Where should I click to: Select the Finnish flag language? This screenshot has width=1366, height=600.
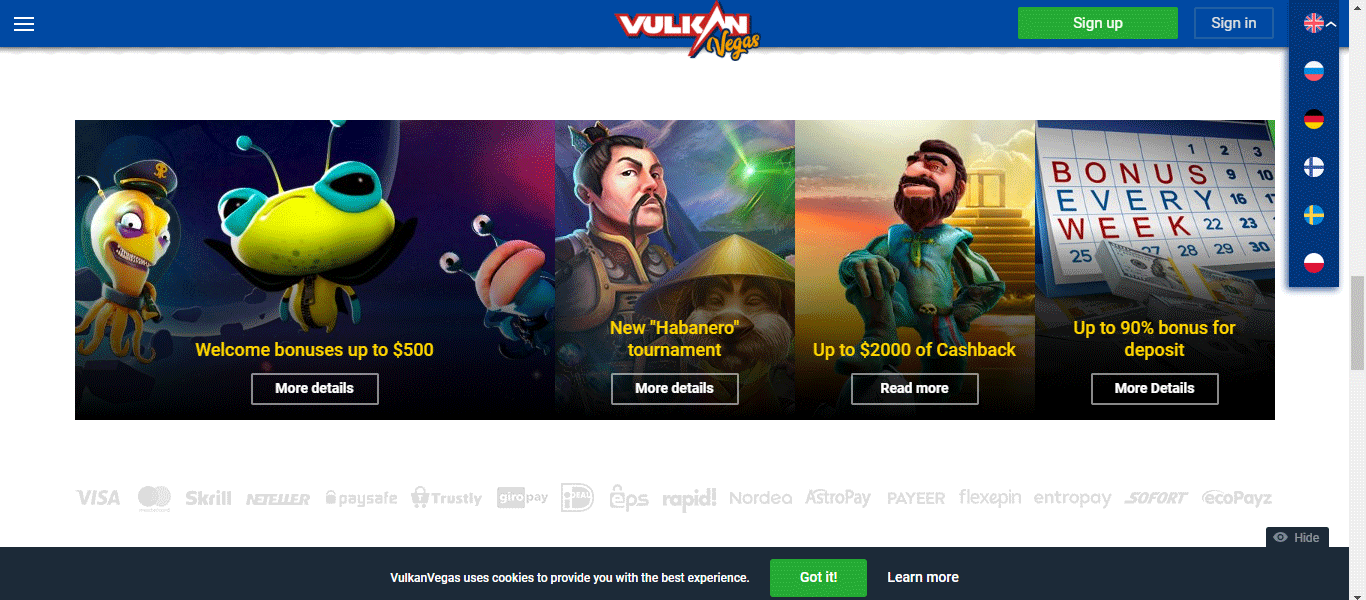1314,167
